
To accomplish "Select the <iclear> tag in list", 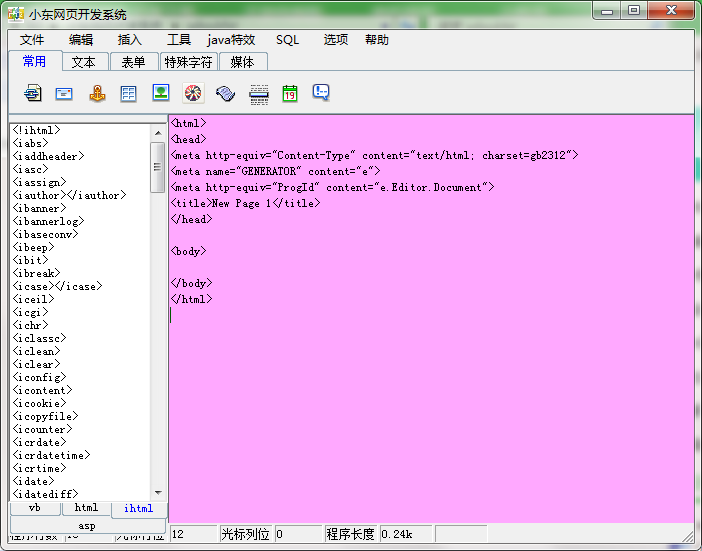I will coord(36,364).
